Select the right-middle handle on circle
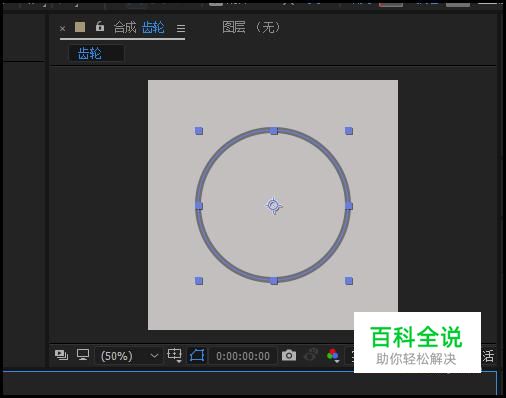Image resolution: width=506 pixels, height=398 pixels. (349, 206)
